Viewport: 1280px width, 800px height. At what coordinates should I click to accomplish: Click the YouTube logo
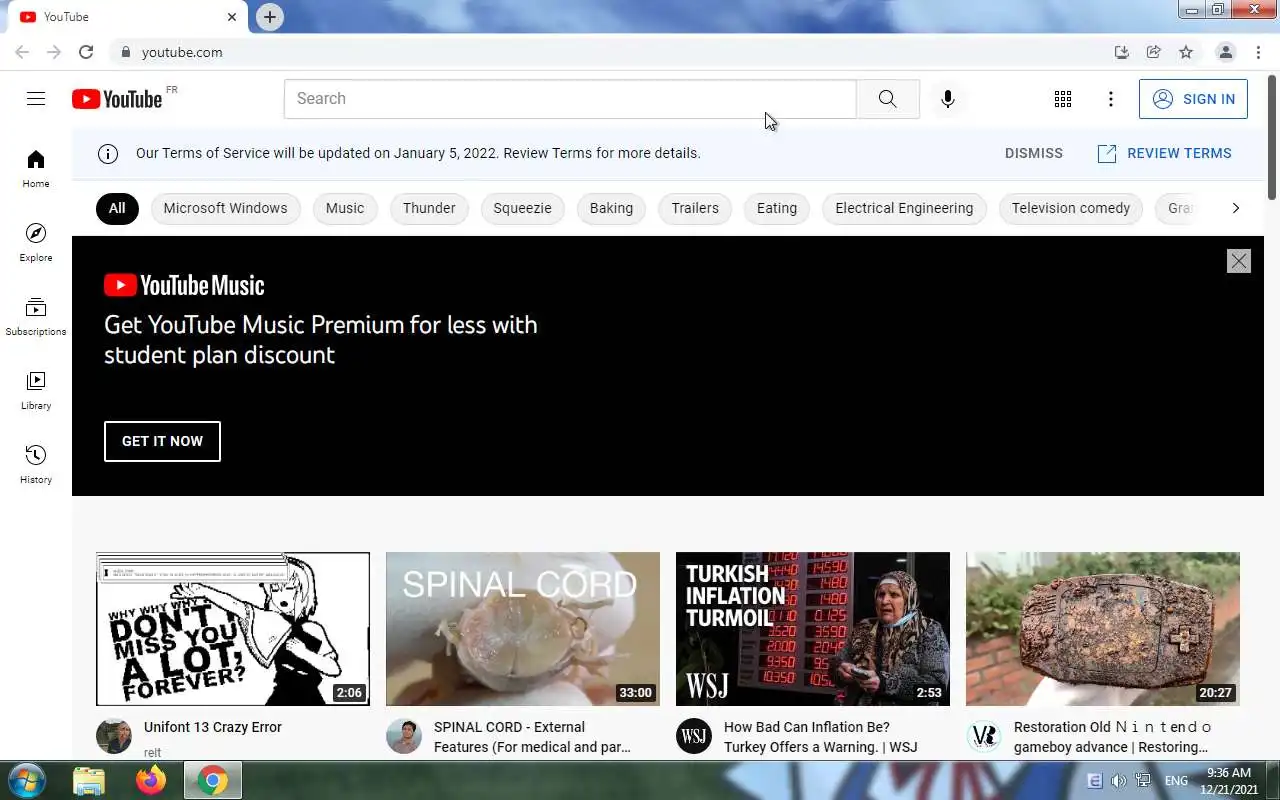(x=117, y=99)
